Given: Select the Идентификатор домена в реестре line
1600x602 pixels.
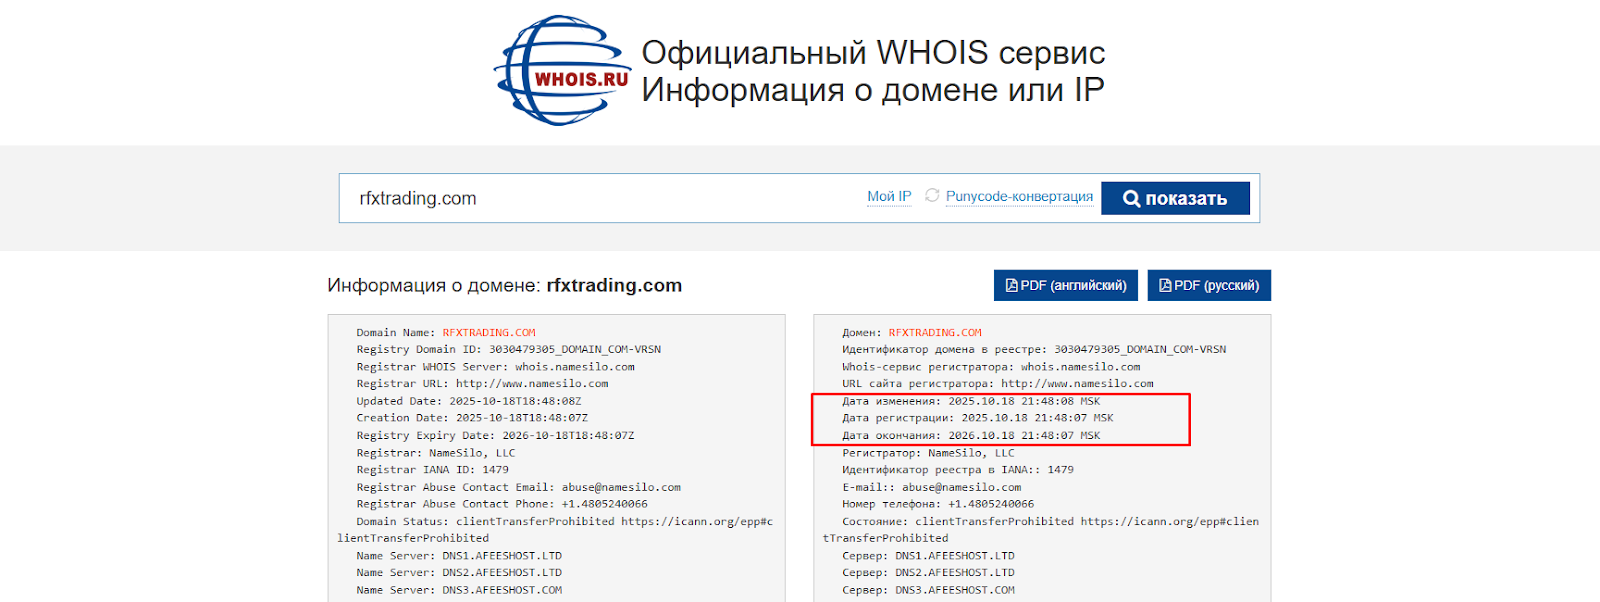Looking at the screenshot, I should [1034, 350].
